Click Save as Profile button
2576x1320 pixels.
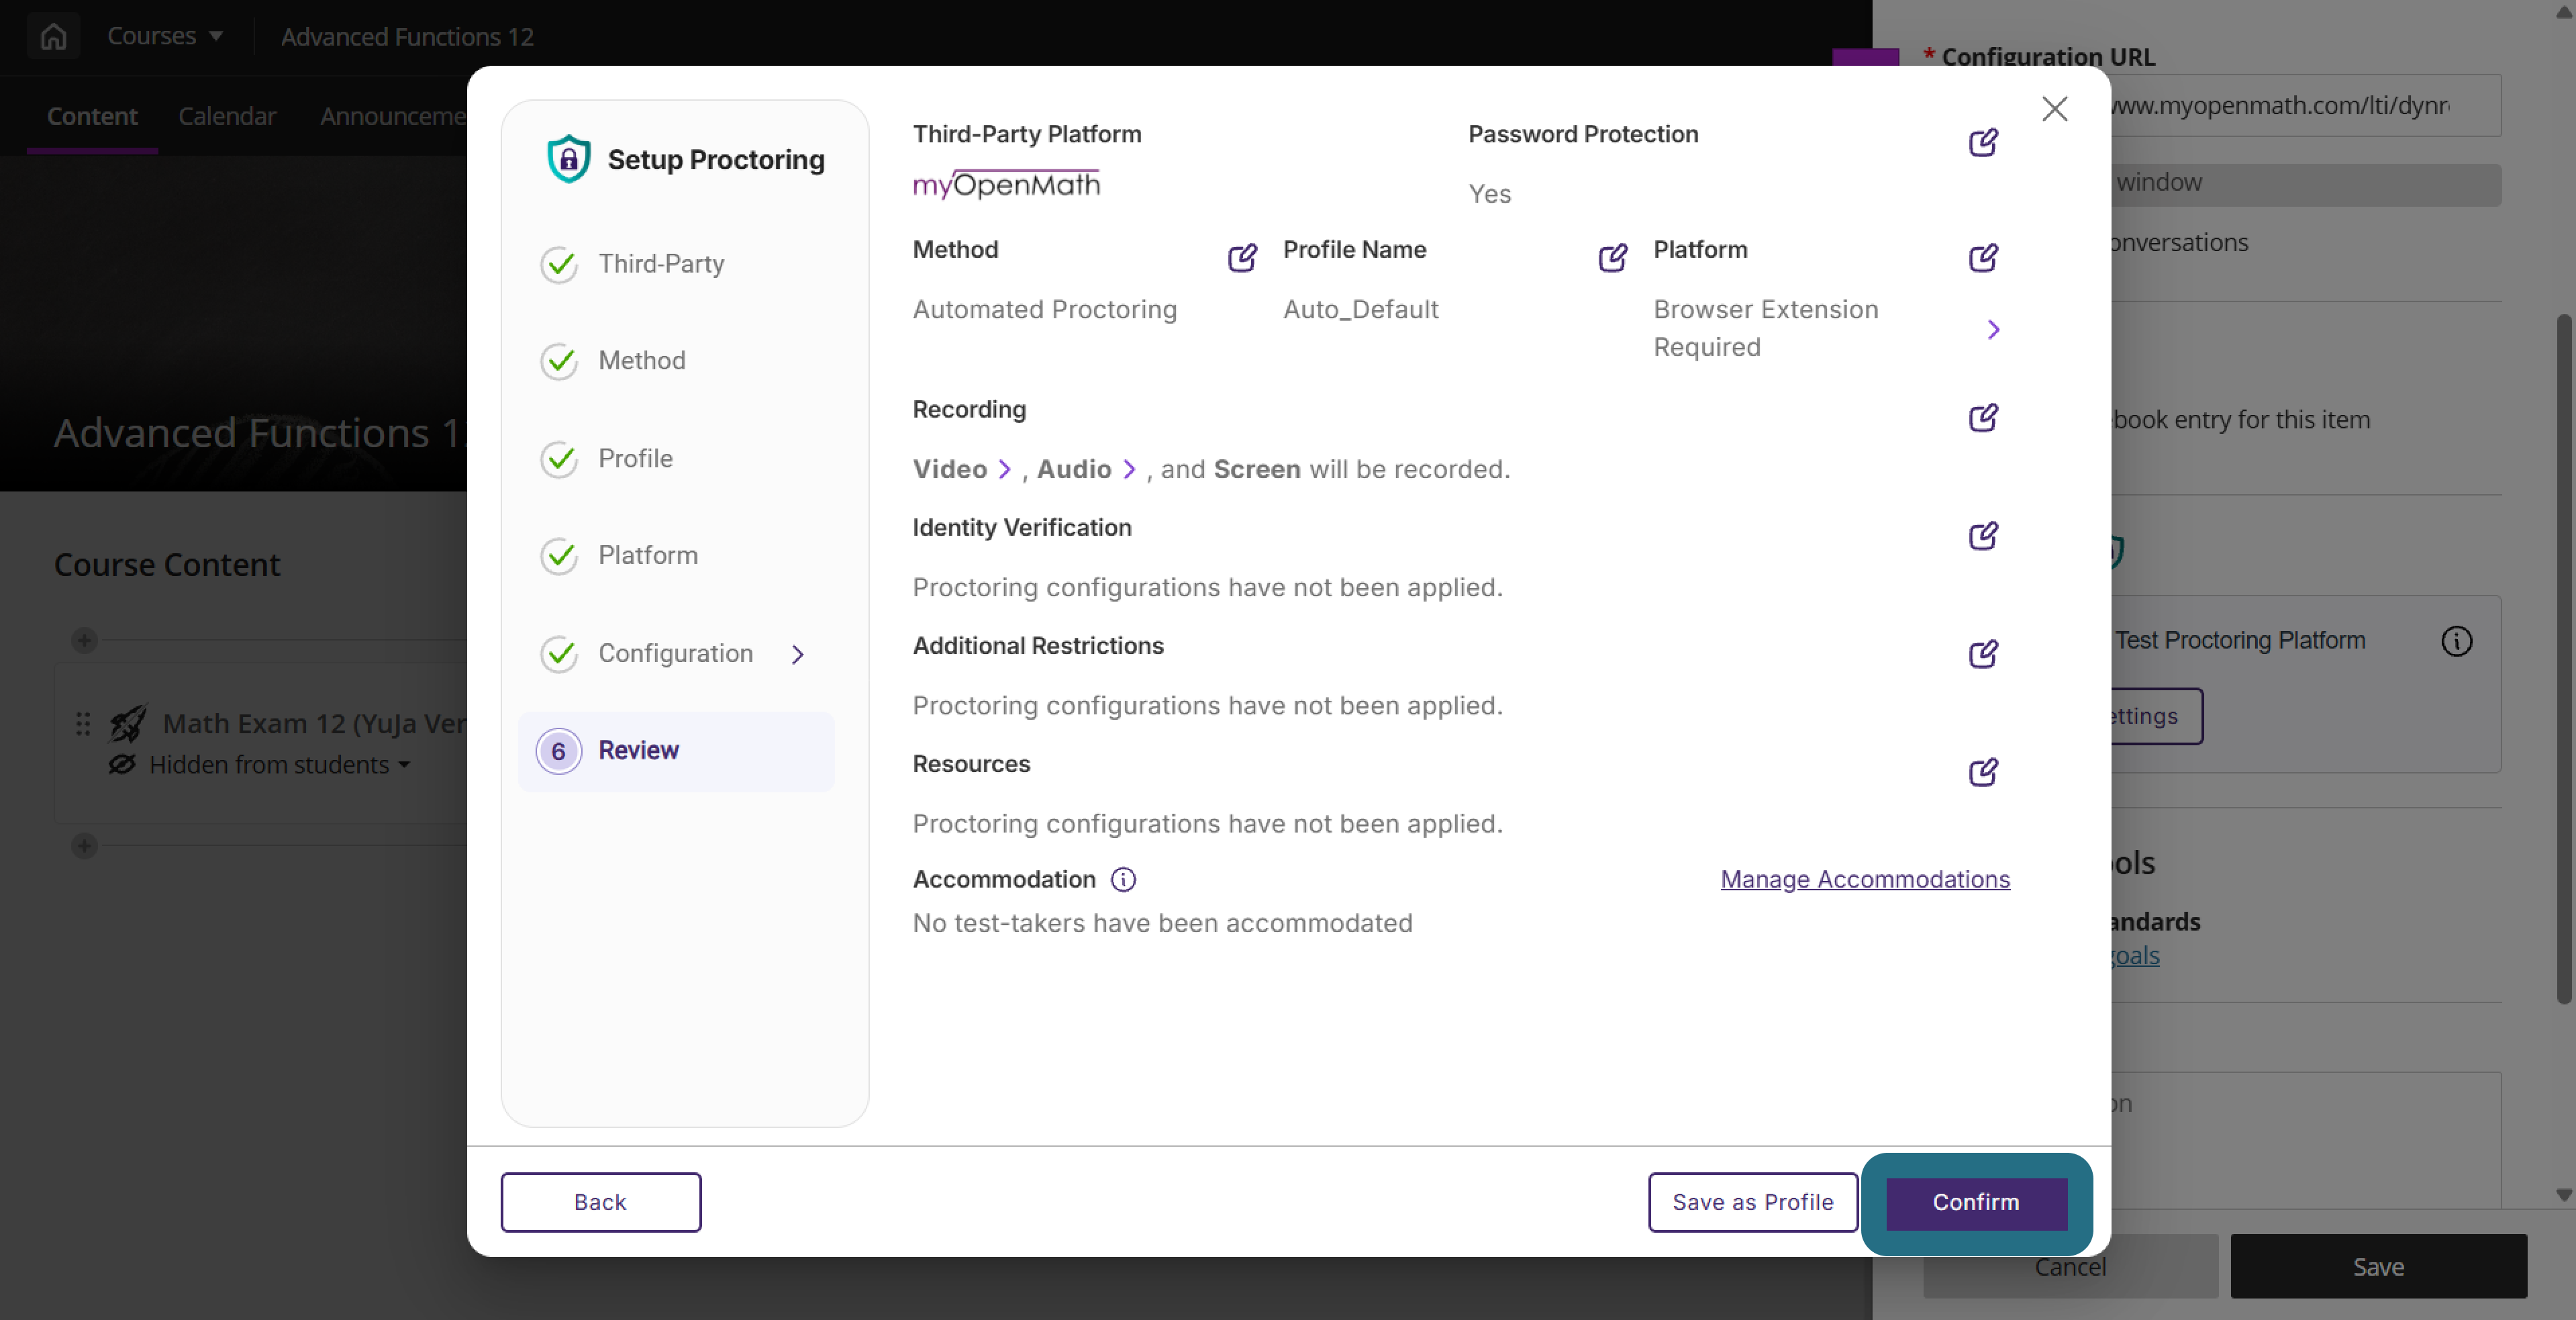click(x=1752, y=1202)
